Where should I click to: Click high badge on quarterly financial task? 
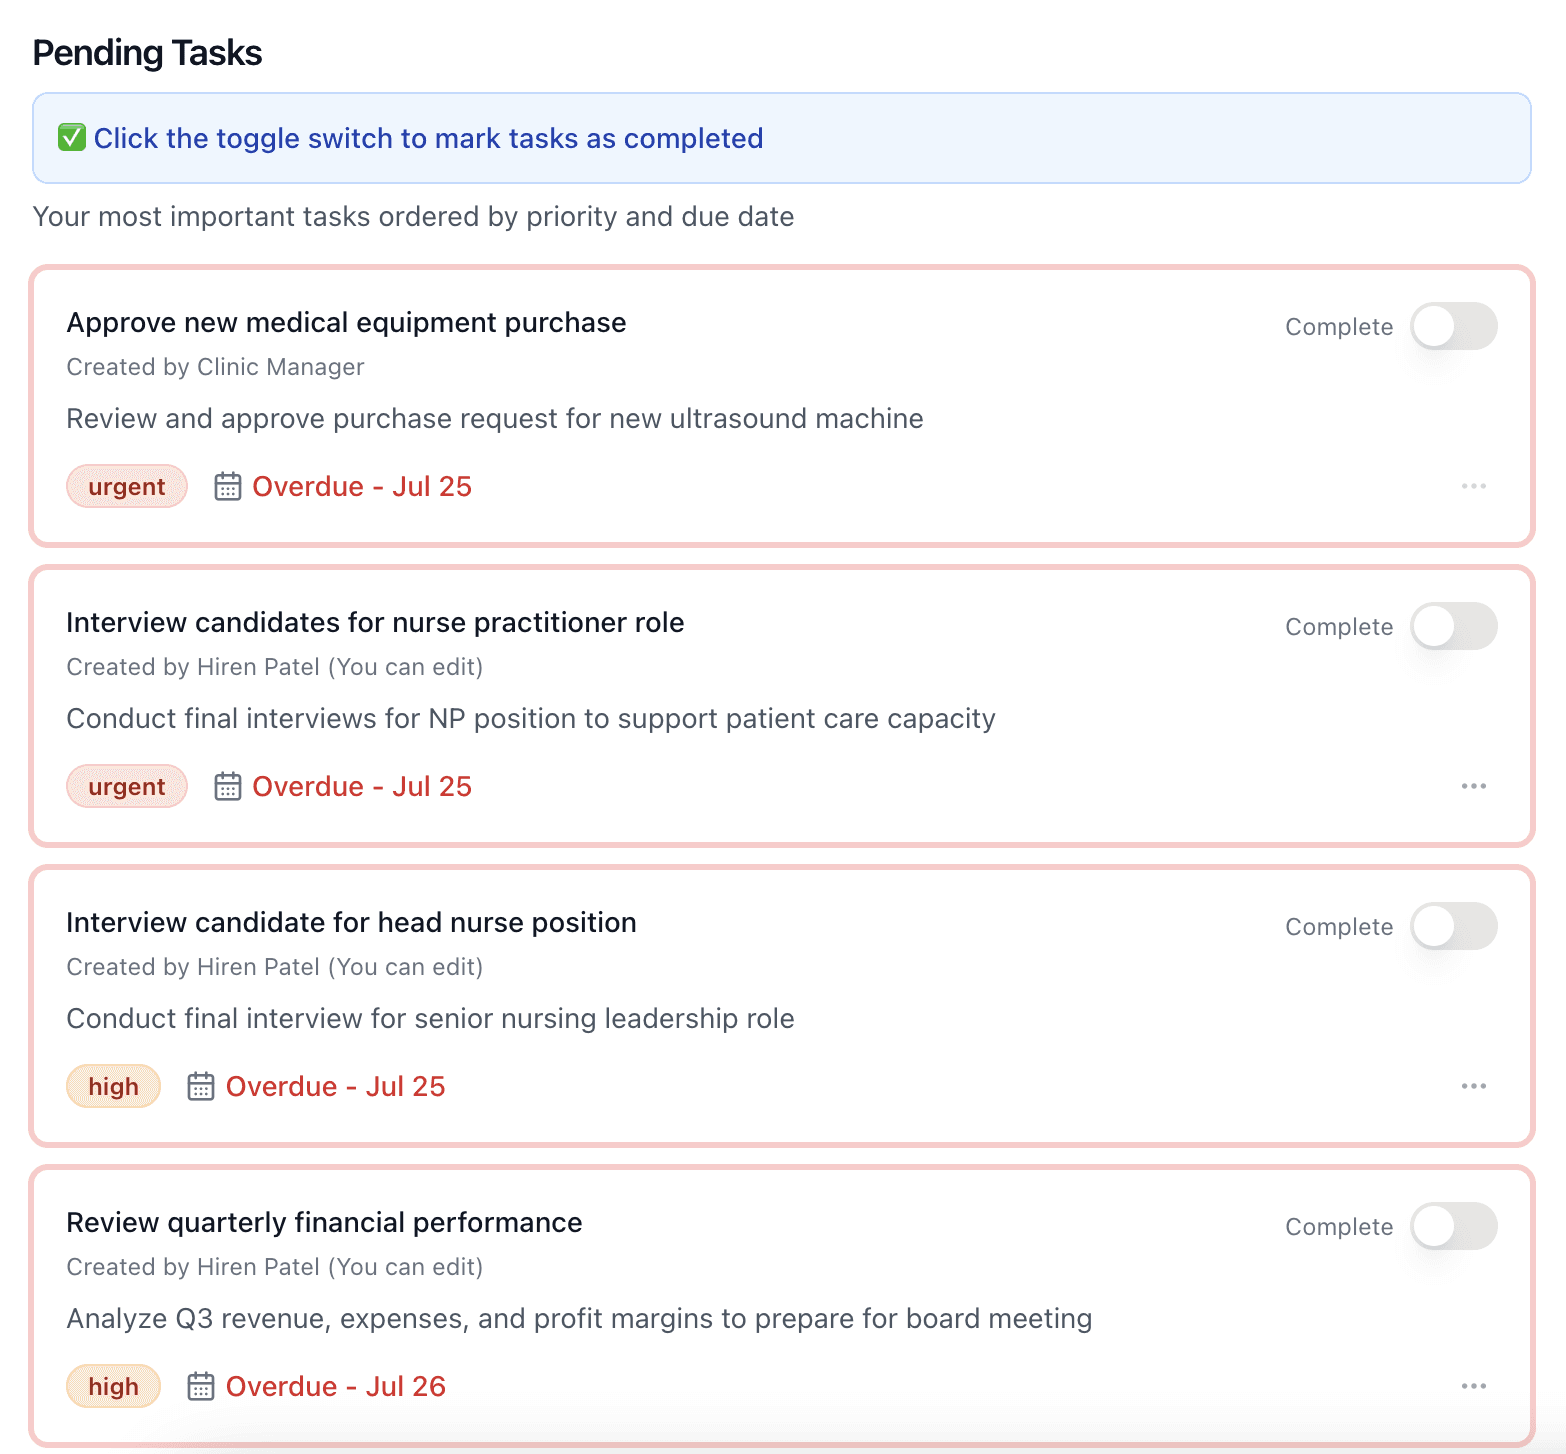tap(113, 1387)
